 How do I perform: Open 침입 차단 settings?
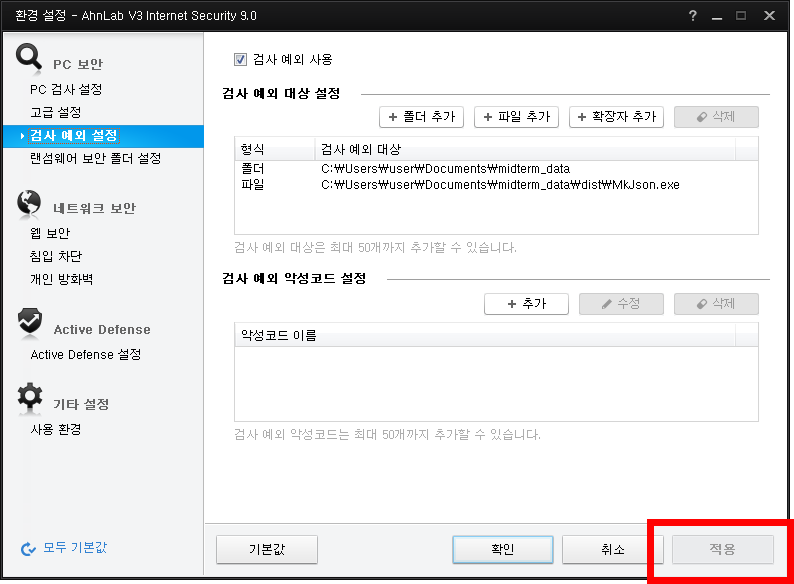coord(56,256)
